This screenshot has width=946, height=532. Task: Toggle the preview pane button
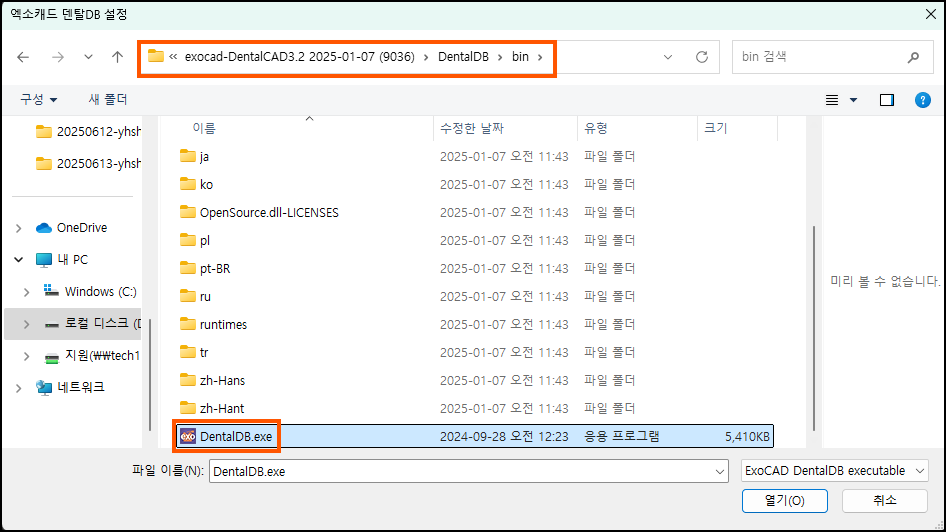click(886, 100)
